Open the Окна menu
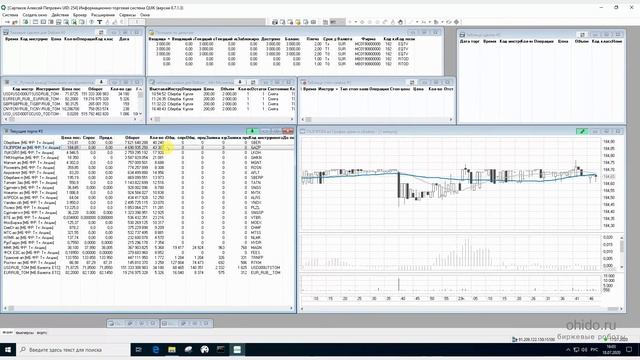Viewport: 640px width, 360px height. pyautogui.click(x=145, y=15)
